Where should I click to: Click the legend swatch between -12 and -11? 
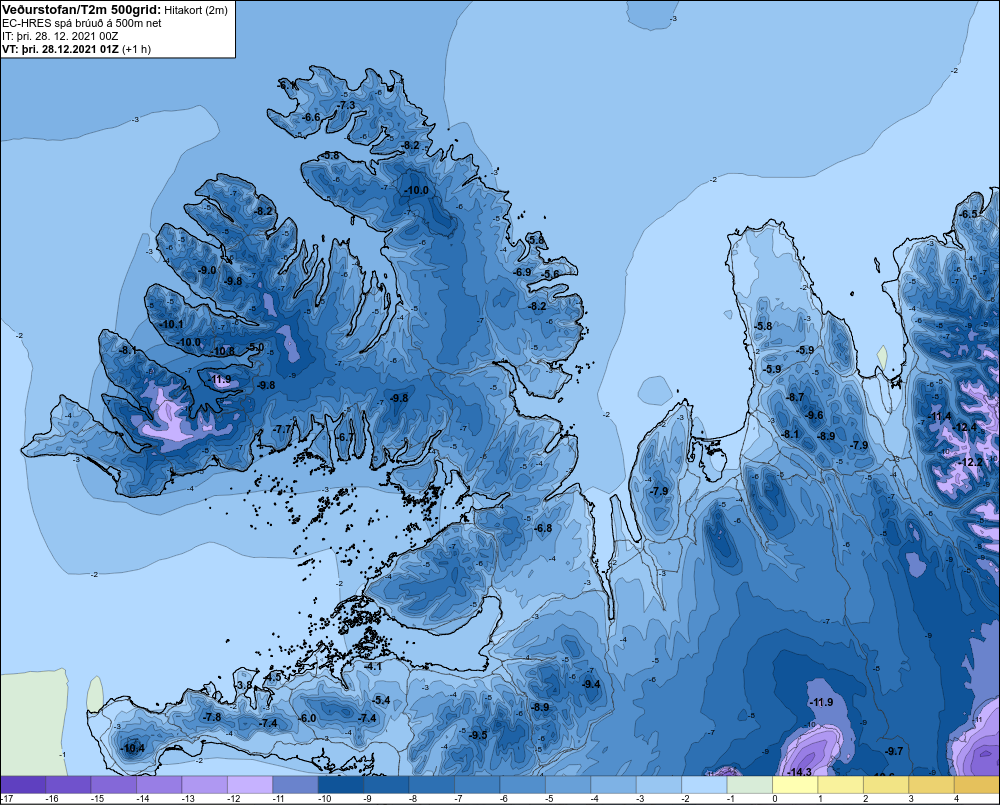pyautogui.click(x=250, y=784)
